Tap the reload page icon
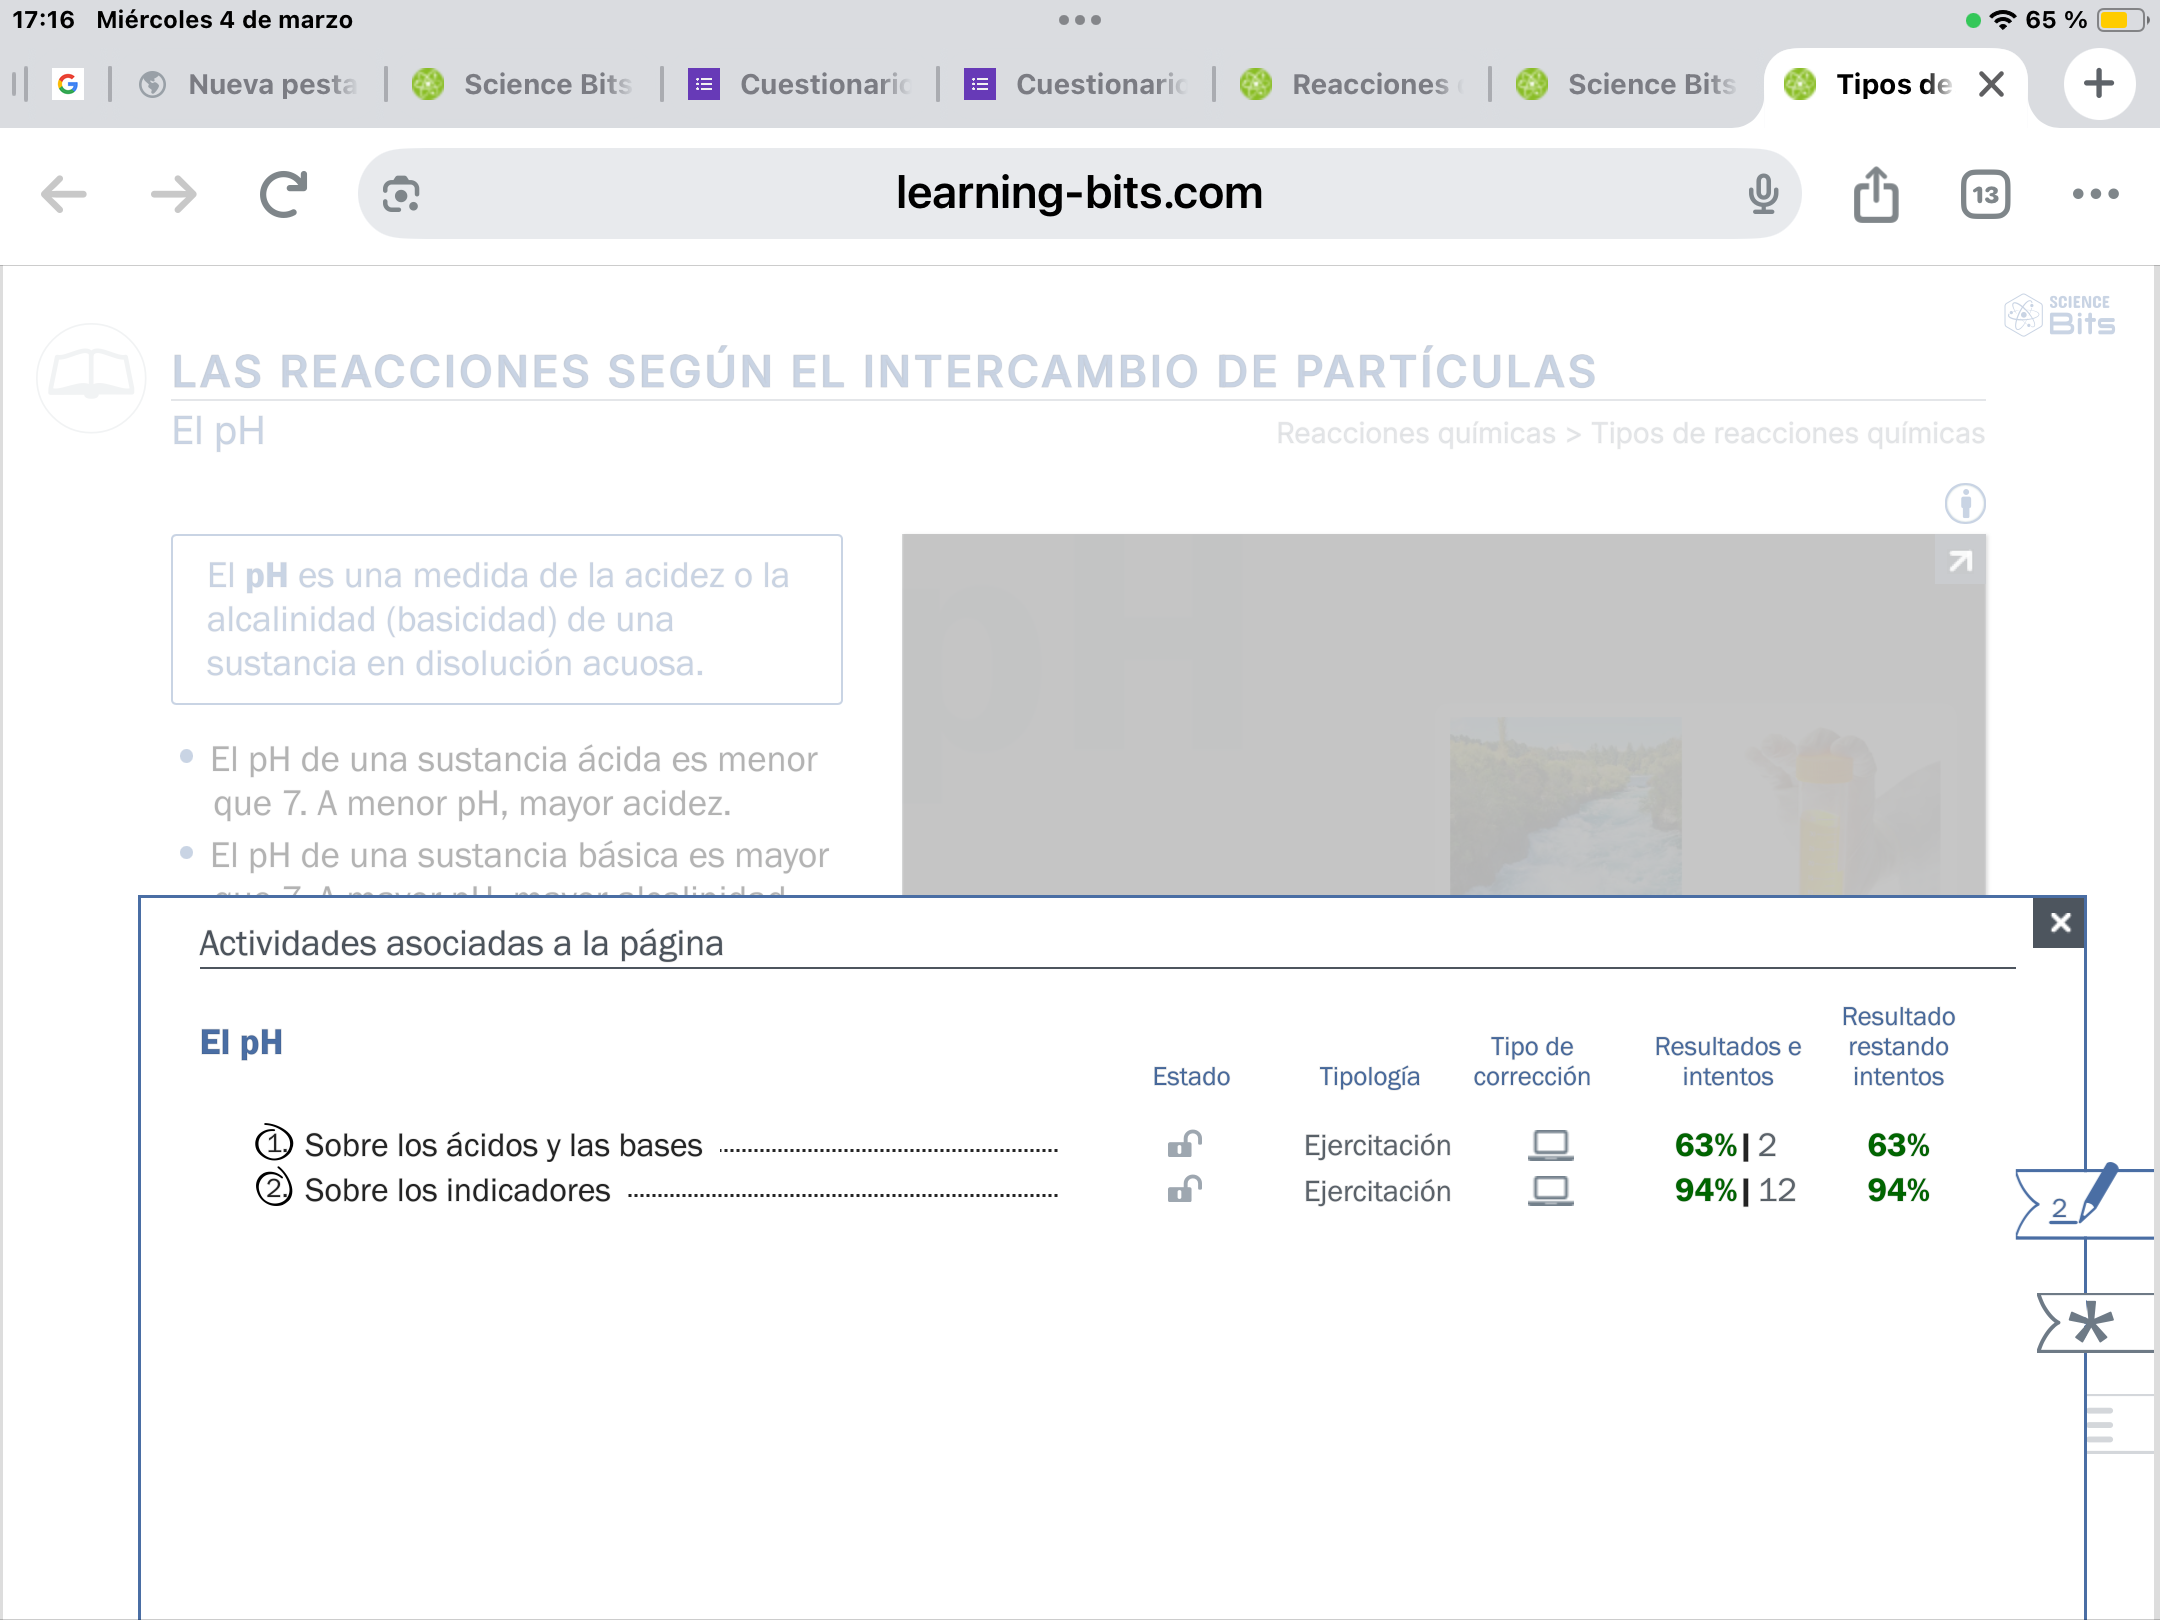This screenshot has height=1620, width=2160. coord(283,194)
